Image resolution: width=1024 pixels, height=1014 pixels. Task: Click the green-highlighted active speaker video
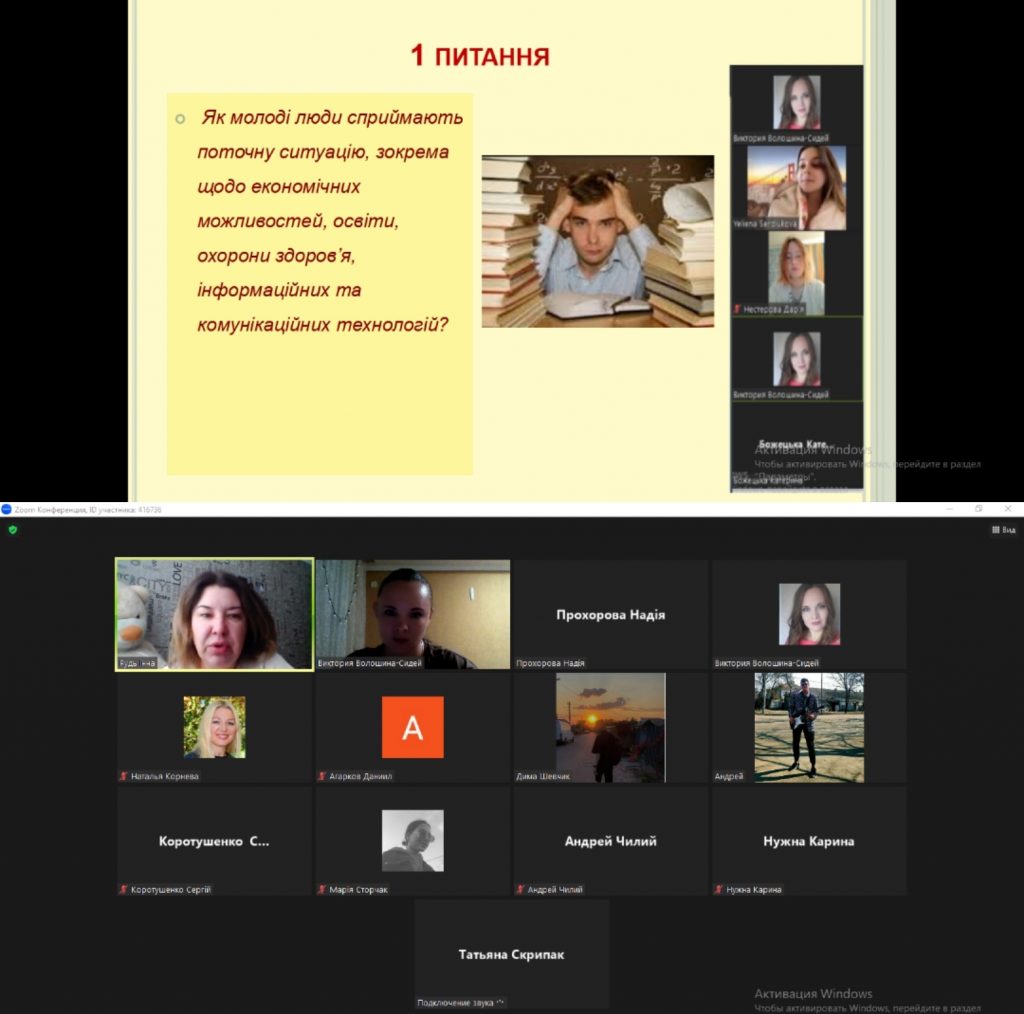coord(214,614)
